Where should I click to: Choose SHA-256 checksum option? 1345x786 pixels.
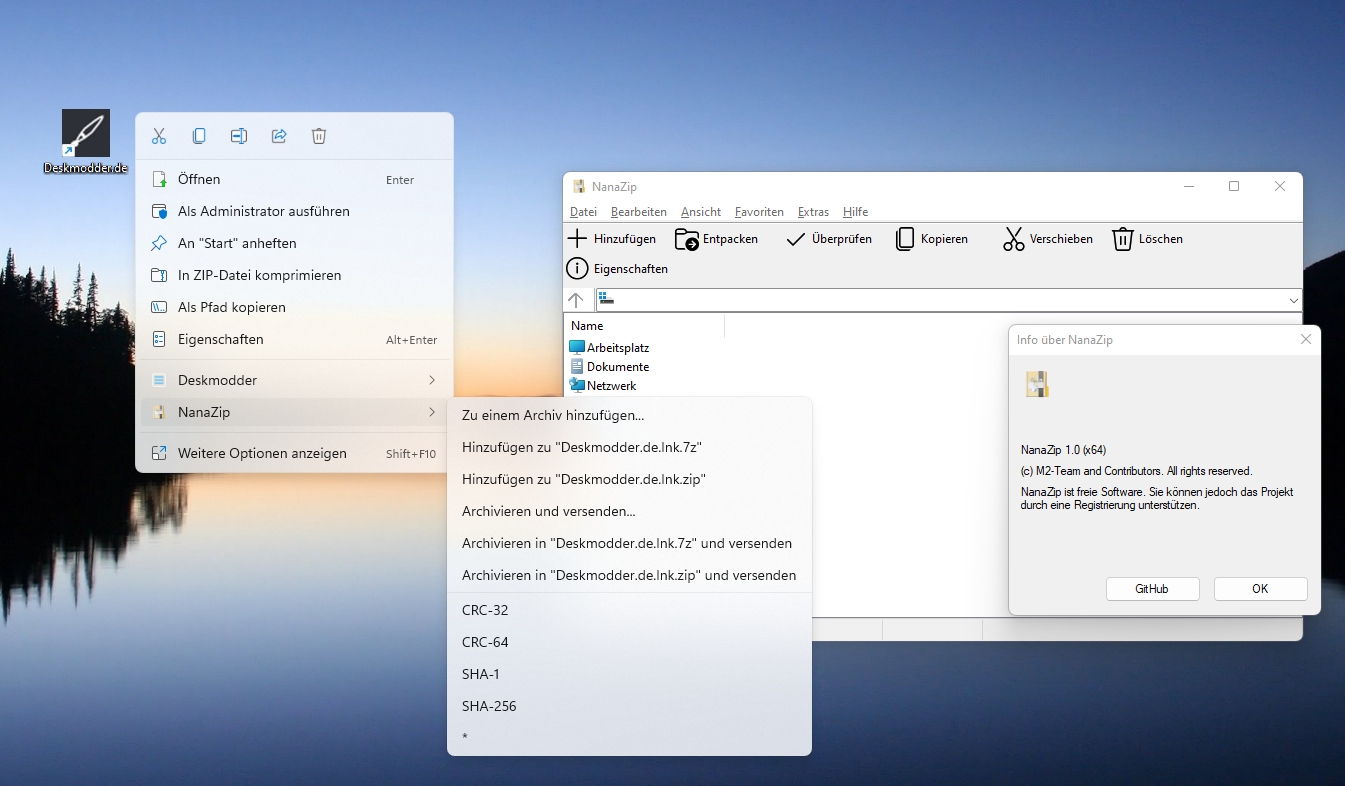point(629,706)
